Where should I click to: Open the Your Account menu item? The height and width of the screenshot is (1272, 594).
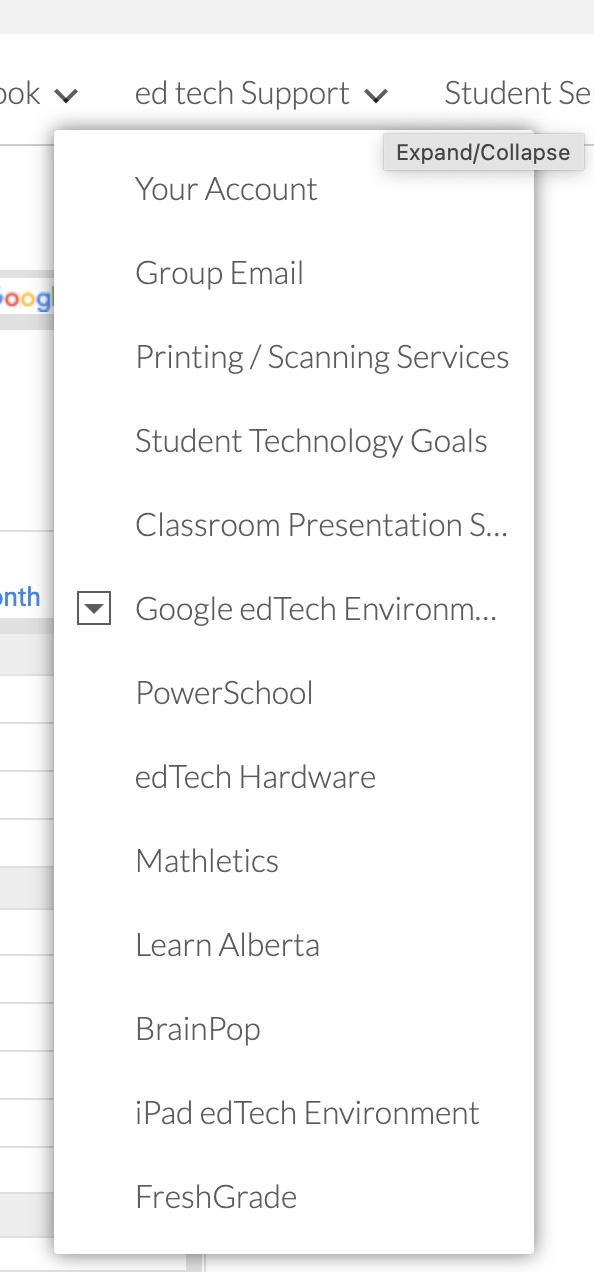tap(226, 189)
